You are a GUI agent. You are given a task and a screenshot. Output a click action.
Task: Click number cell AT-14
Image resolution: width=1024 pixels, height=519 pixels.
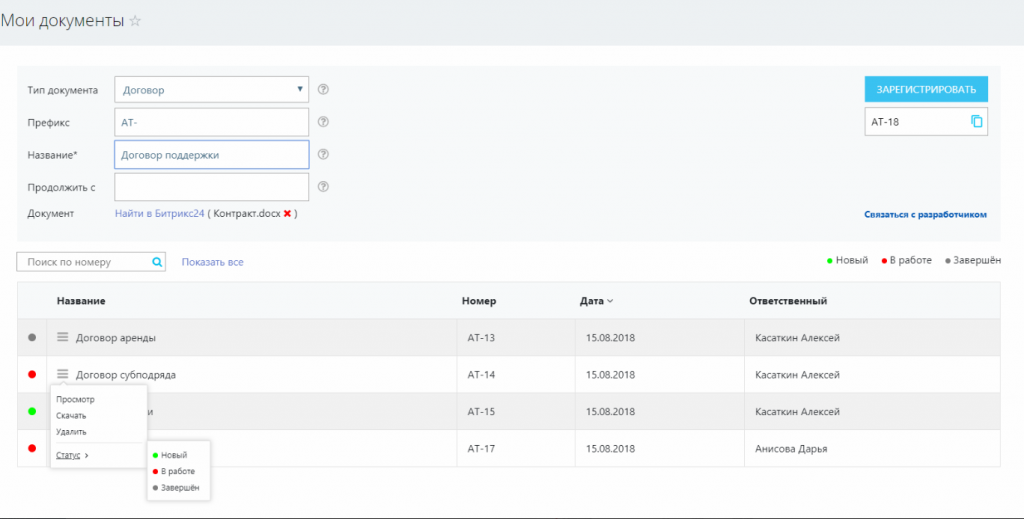point(481,375)
